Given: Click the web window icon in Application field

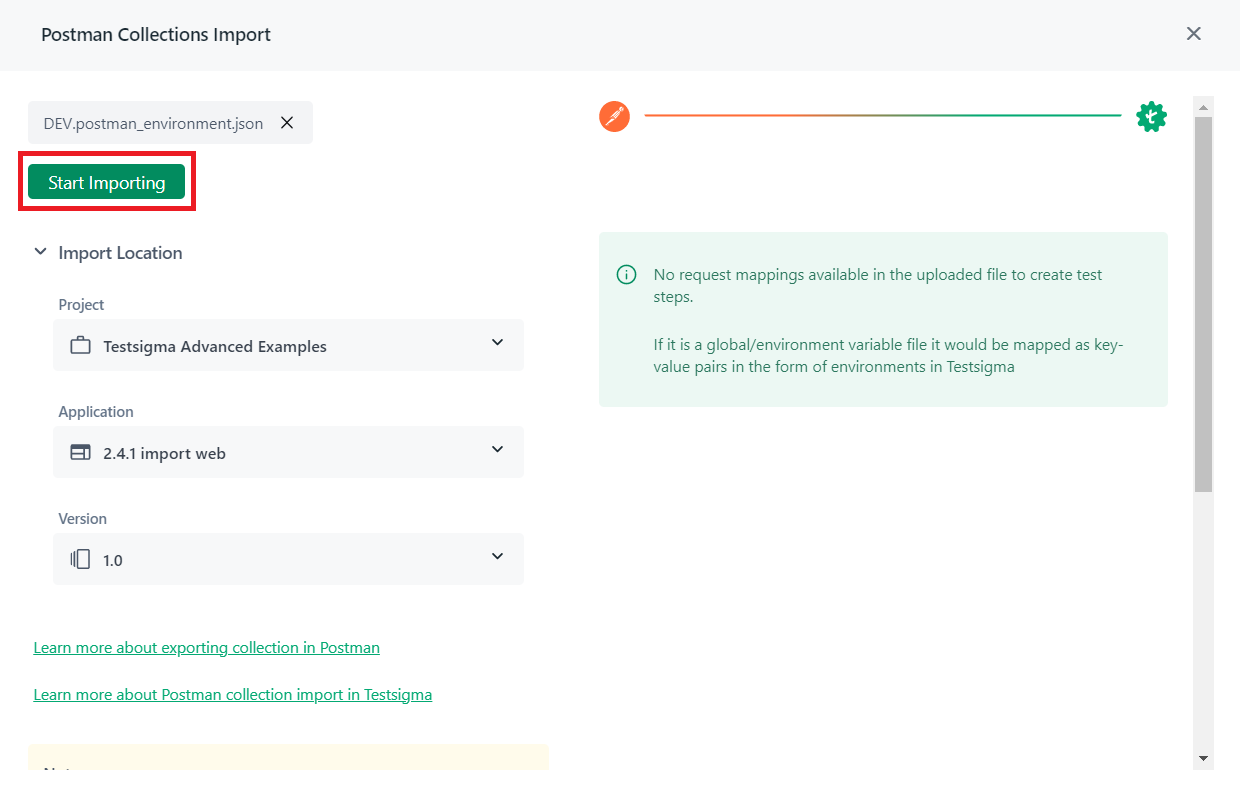Looking at the screenshot, I should pyautogui.click(x=80, y=453).
